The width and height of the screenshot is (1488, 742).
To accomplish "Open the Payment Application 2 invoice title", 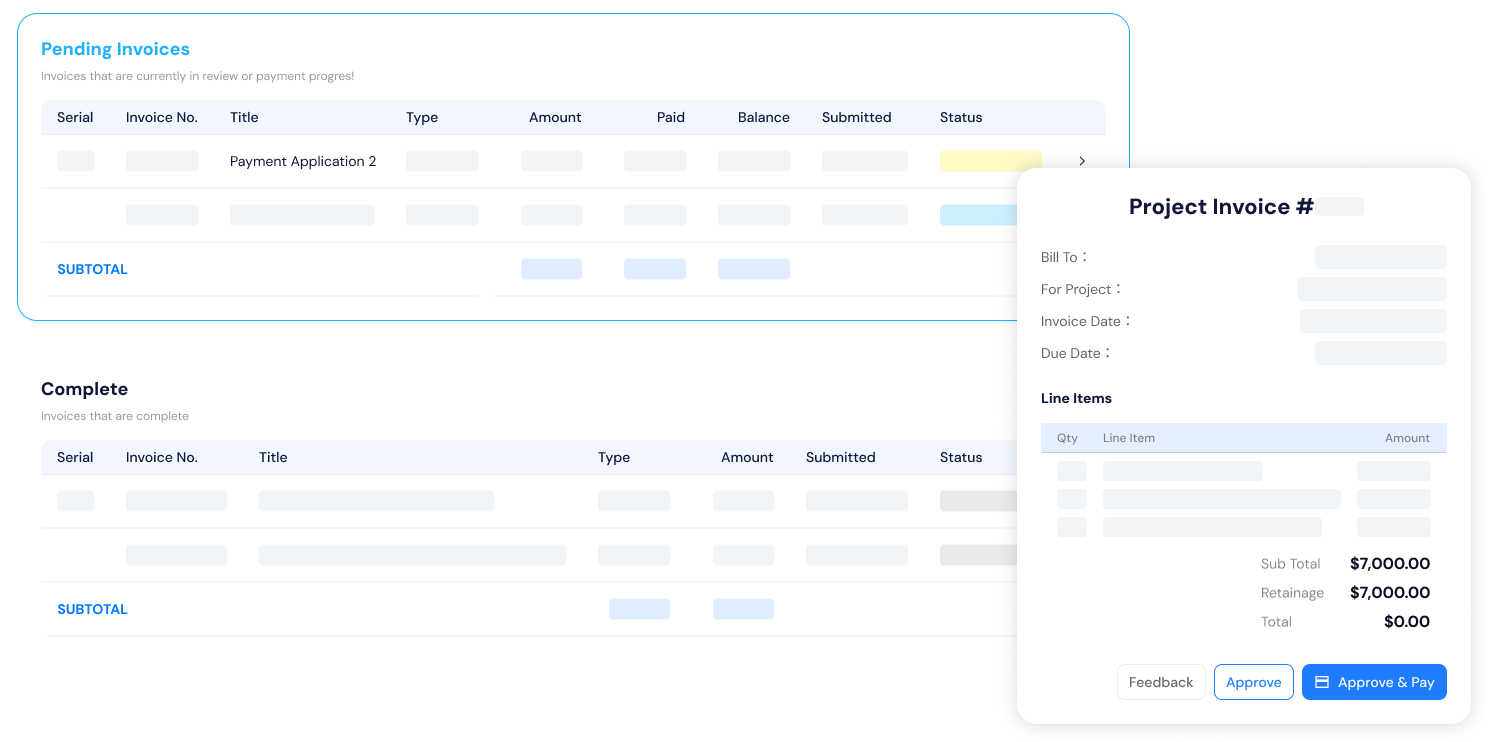I will tap(303, 161).
